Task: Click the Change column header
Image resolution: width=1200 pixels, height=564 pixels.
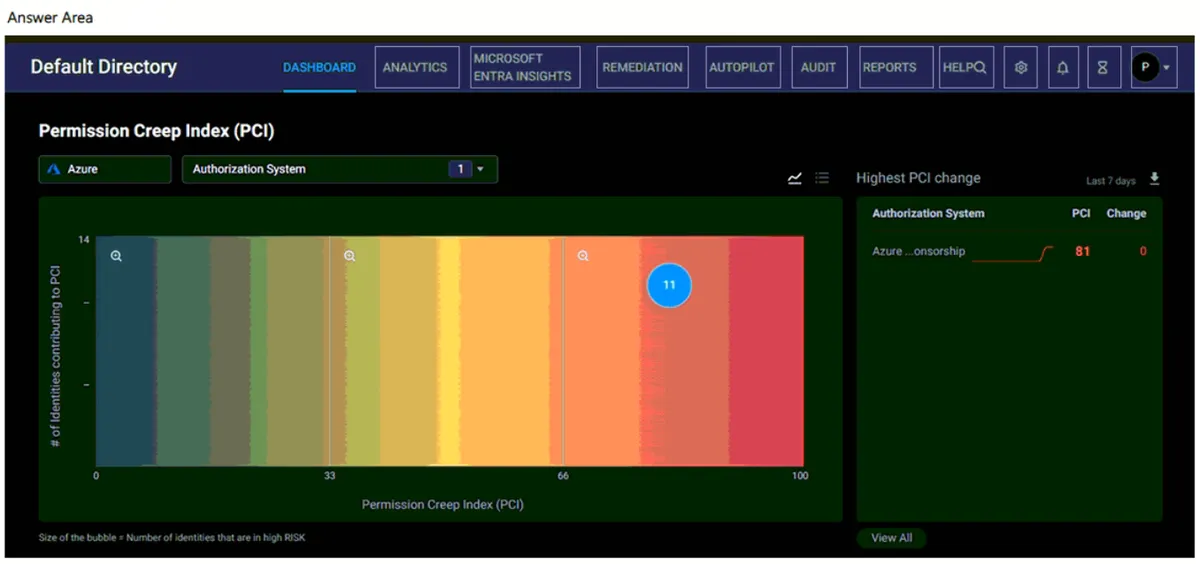Action: pyautogui.click(x=1126, y=213)
